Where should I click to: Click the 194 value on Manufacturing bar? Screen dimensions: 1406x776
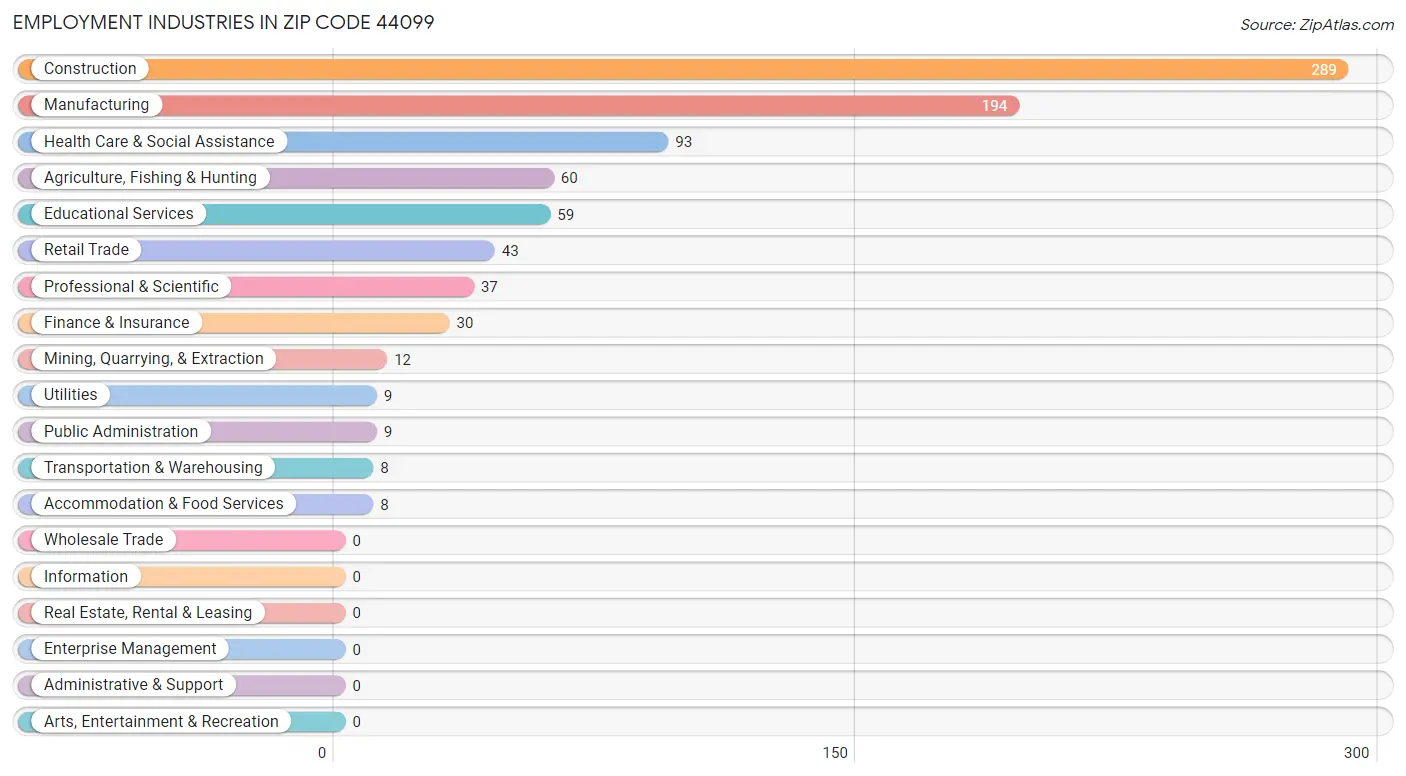pyautogui.click(x=994, y=106)
